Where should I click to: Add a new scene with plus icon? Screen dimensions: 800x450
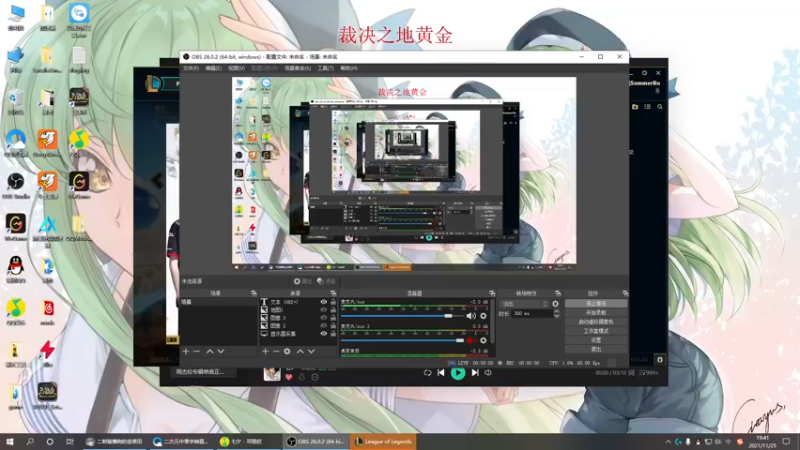(x=186, y=352)
